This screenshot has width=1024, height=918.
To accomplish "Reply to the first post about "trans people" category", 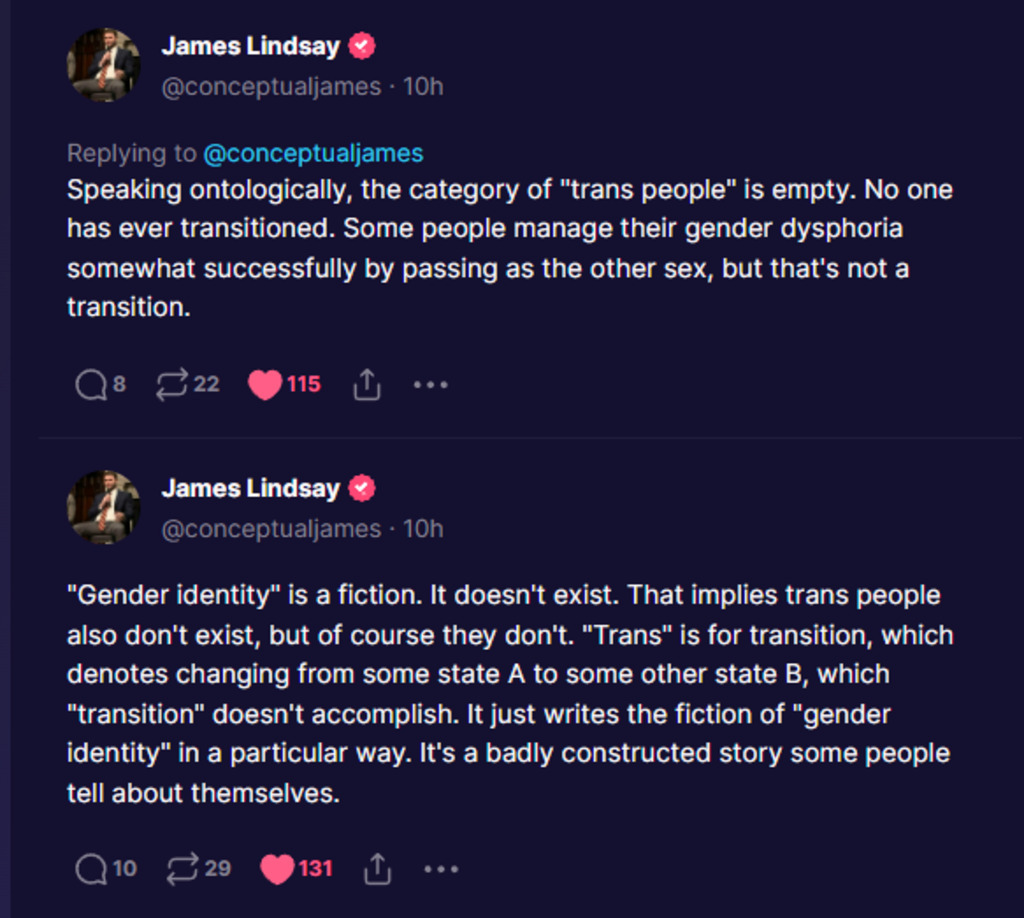I will click(x=91, y=385).
